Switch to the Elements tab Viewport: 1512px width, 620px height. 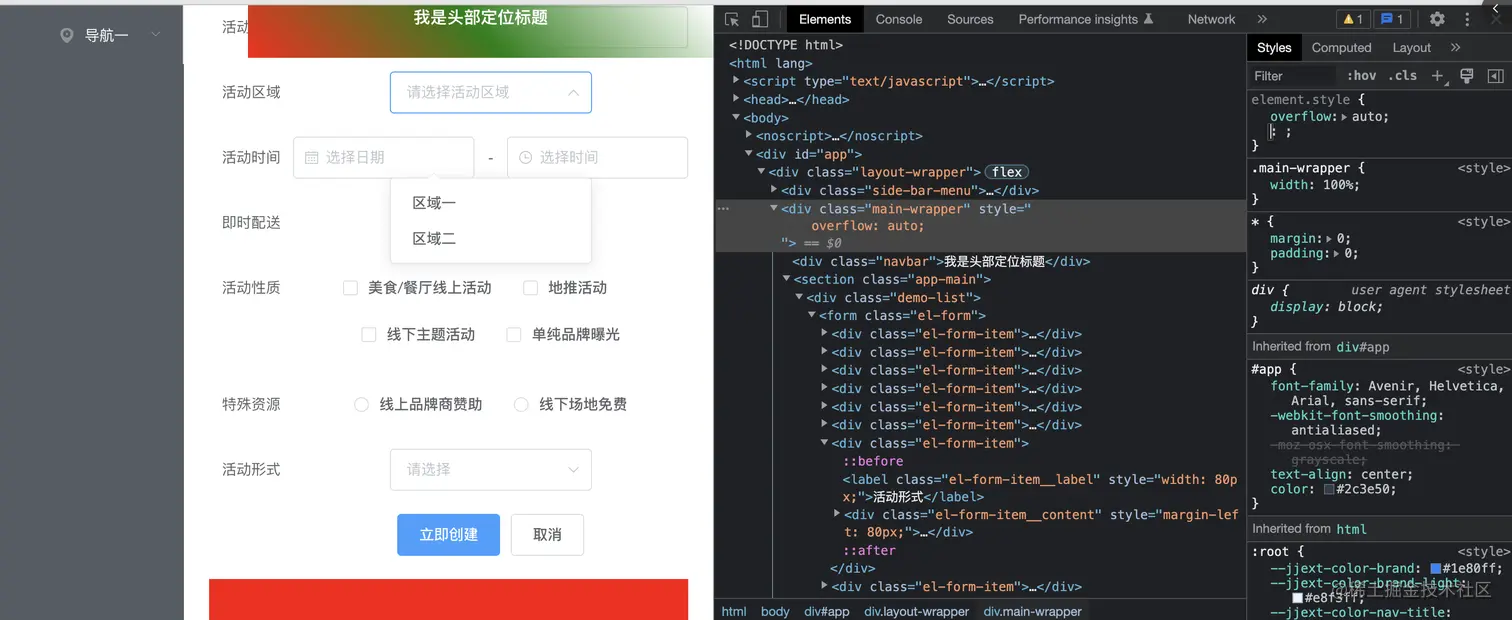tap(825, 19)
